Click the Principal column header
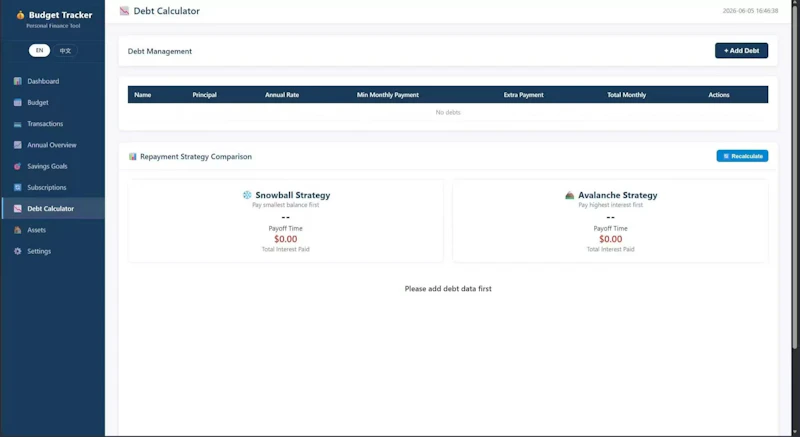Viewport: 800px width, 437px height. (x=205, y=95)
